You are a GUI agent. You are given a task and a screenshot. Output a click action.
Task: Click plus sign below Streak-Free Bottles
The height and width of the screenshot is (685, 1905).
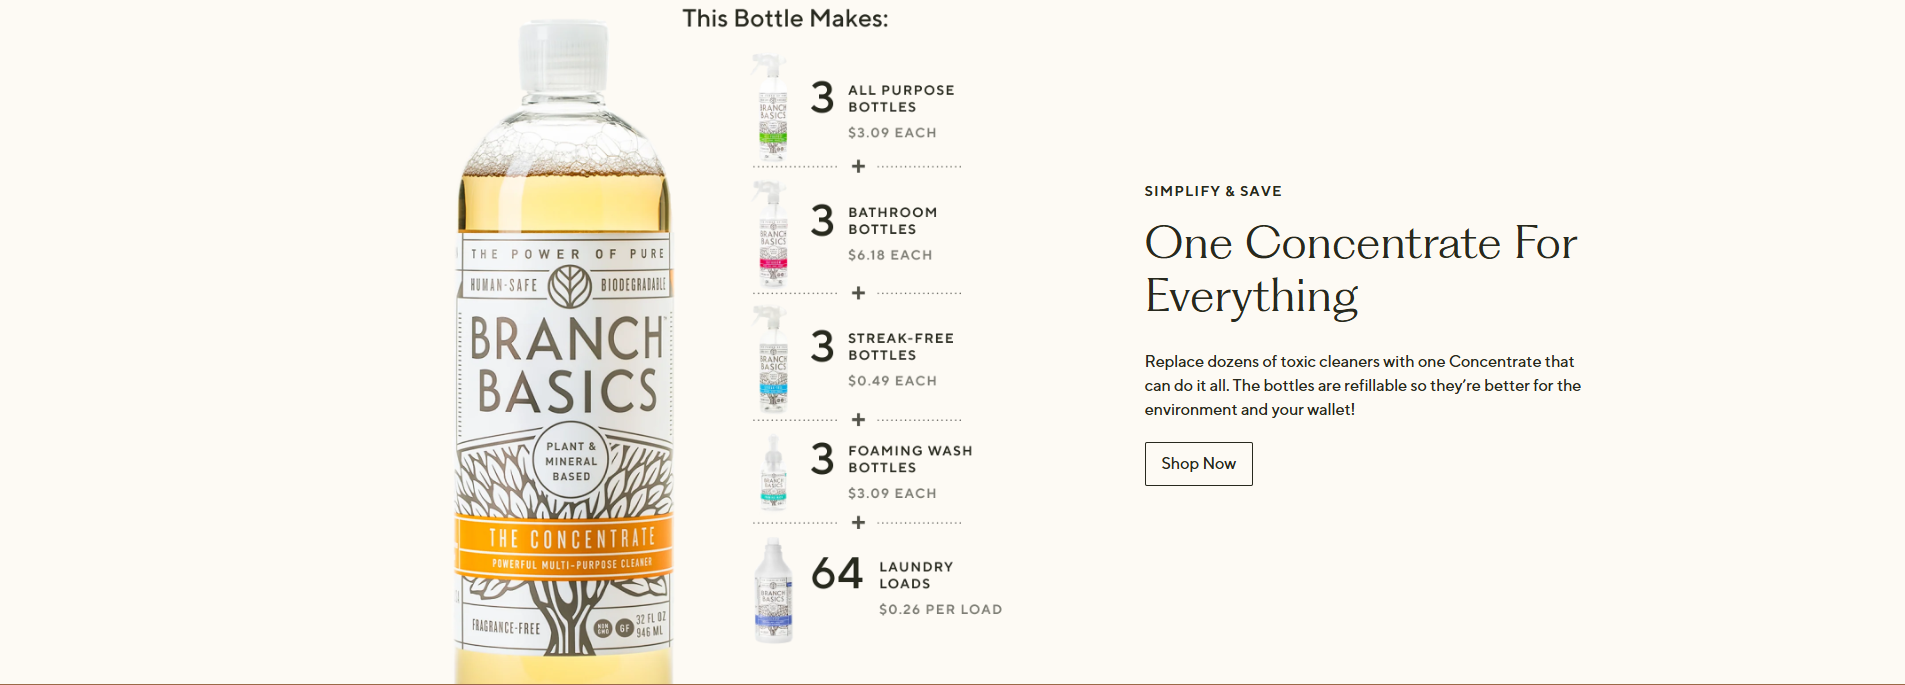tap(858, 419)
